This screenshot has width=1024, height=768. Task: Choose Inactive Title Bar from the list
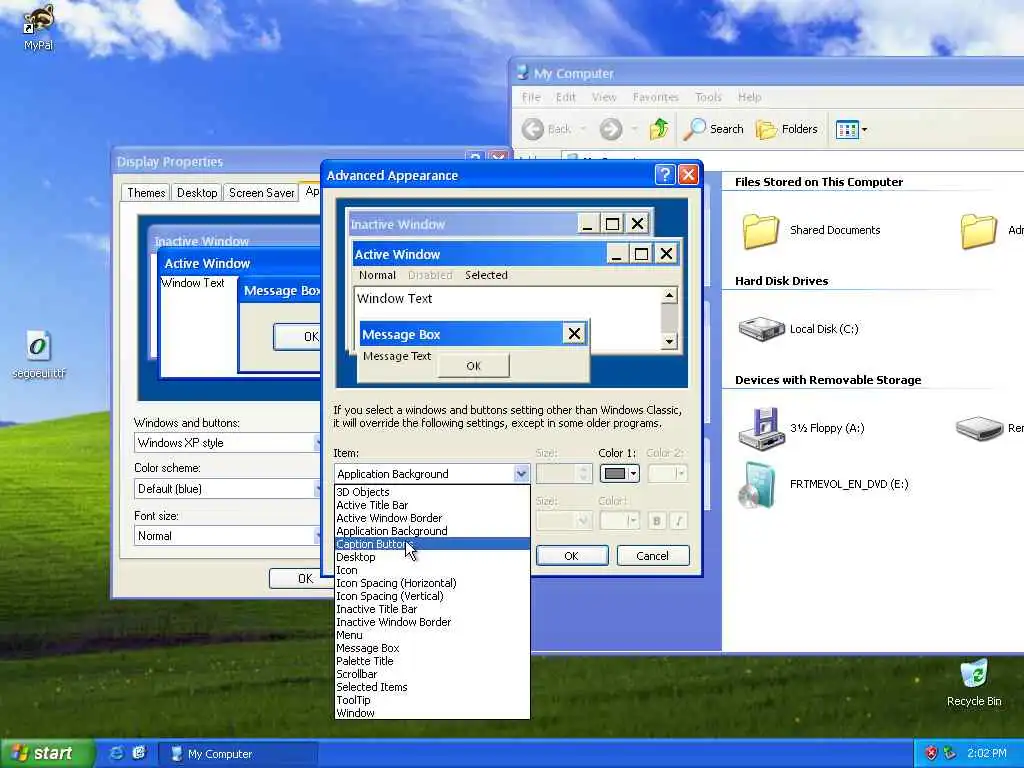click(x=432, y=609)
